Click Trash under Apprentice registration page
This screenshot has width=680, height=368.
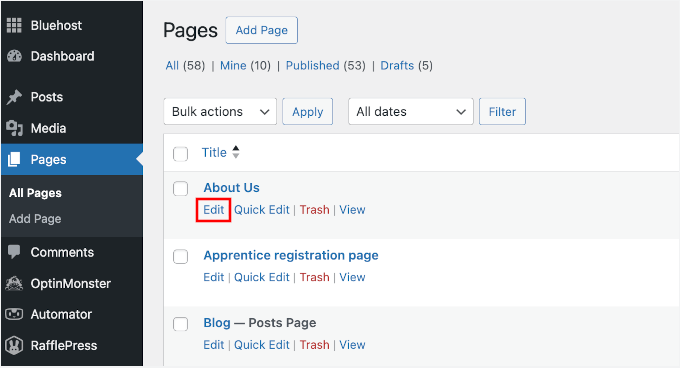pyautogui.click(x=314, y=277)
